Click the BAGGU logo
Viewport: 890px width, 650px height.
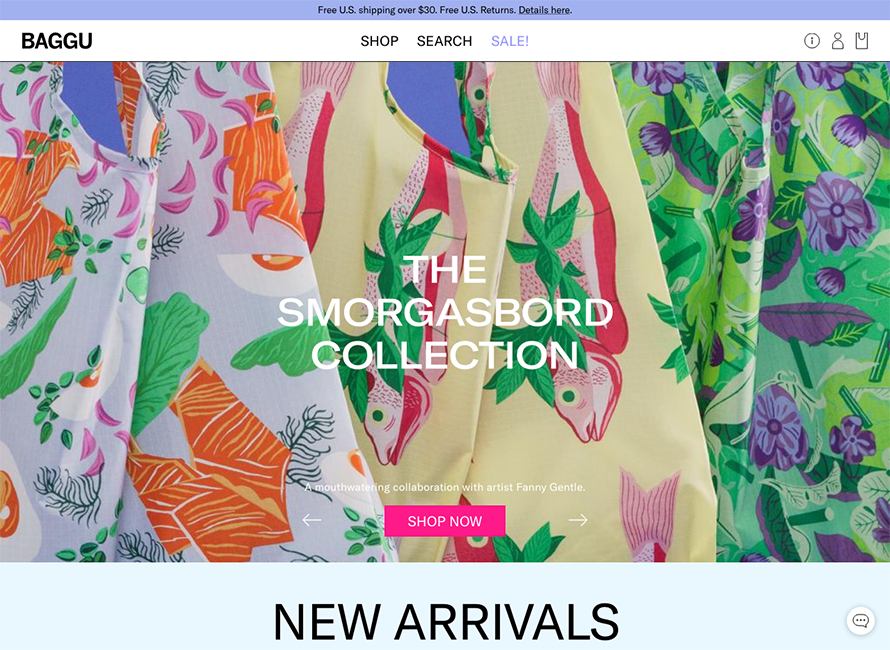pos(57,41)
